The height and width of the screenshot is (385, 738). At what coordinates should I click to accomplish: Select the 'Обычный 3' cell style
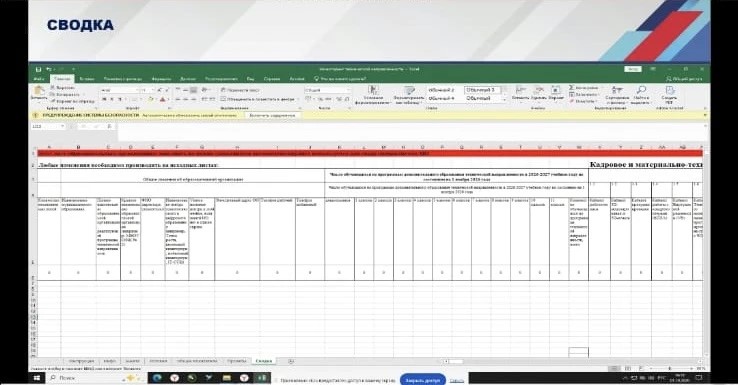click(x=482, y=89)
